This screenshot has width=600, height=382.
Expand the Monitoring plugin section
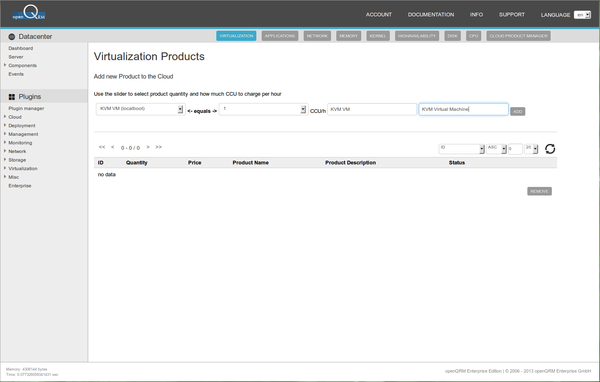coord(20,143)
